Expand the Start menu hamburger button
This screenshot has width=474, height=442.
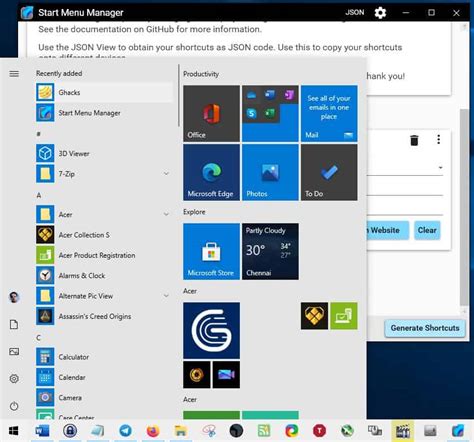(x=14, y=74)
